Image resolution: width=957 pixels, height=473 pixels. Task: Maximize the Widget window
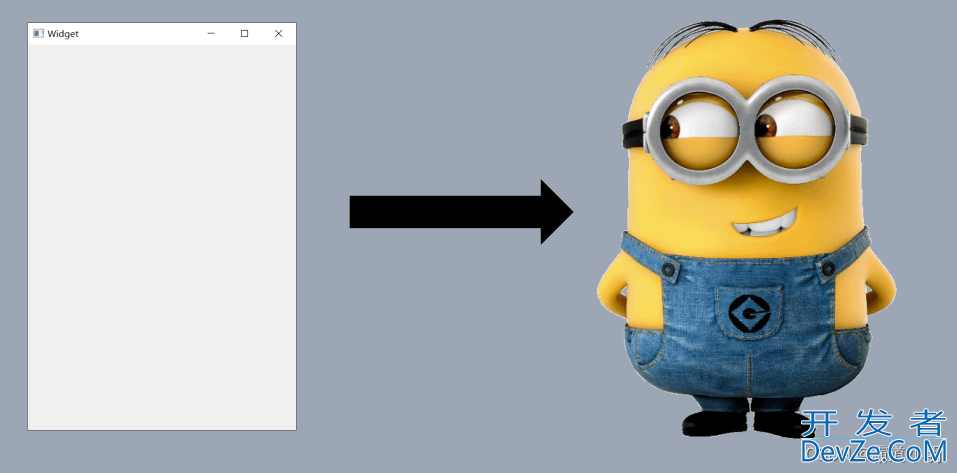point(245,34)
